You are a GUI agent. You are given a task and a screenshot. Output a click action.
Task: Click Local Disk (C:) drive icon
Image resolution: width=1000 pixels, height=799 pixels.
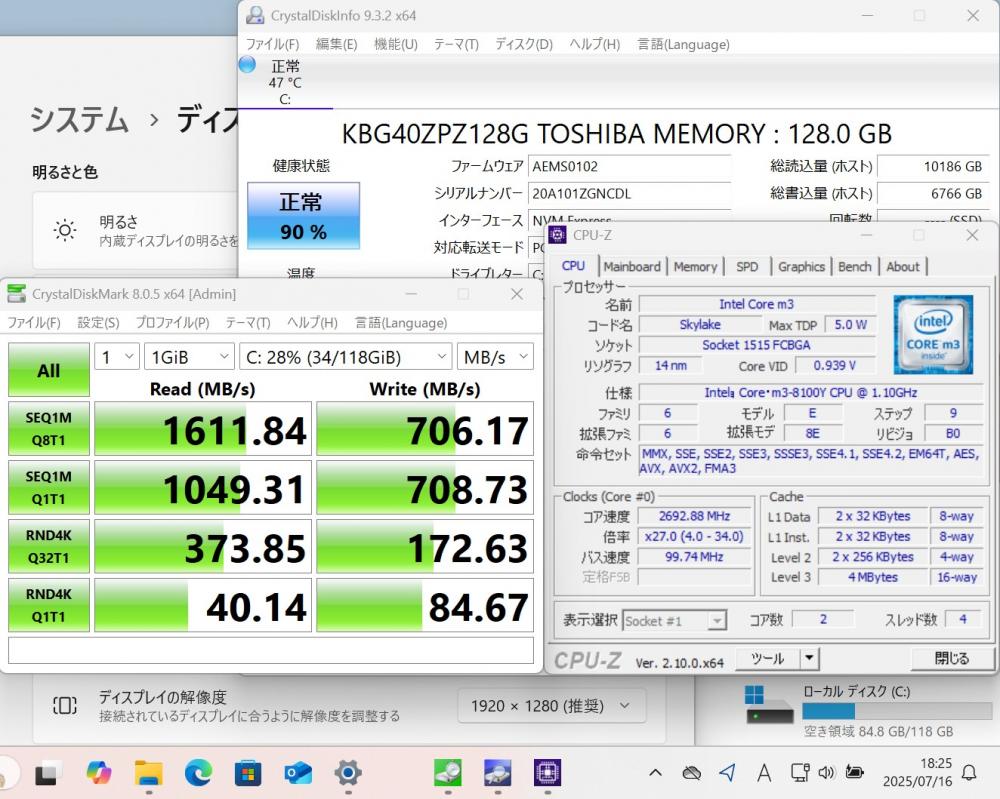(x=769, y=706)
